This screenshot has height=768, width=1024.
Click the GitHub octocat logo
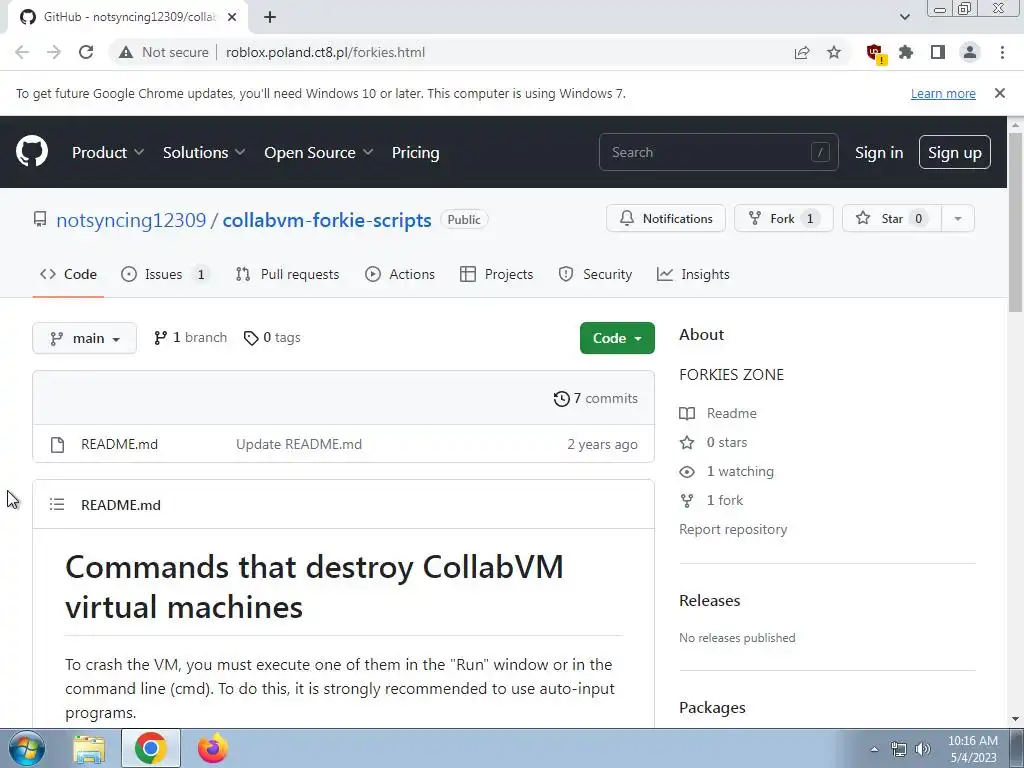[x=32, y=152]
